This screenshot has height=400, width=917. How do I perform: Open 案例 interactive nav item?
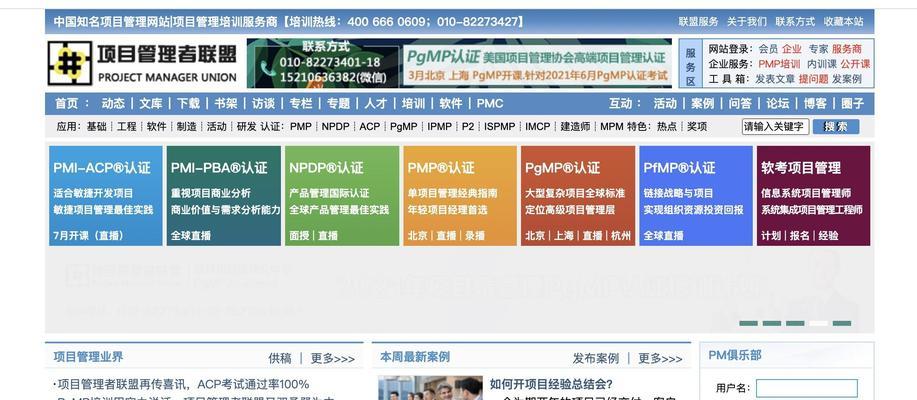tap(702, 104)
